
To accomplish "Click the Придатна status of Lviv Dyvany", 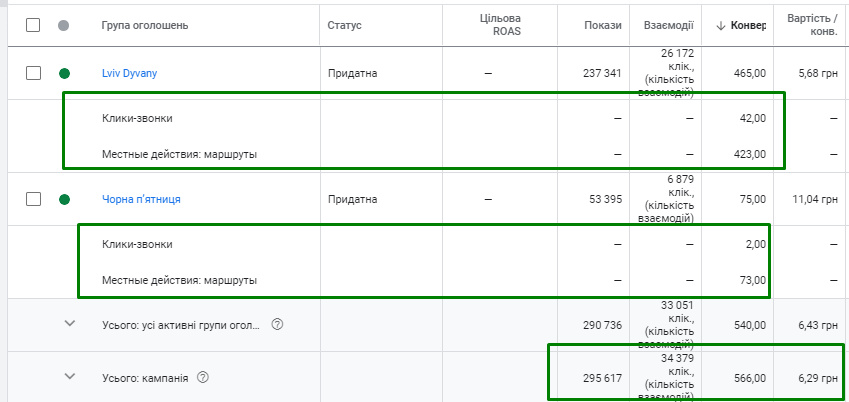I will coord(352,73).
